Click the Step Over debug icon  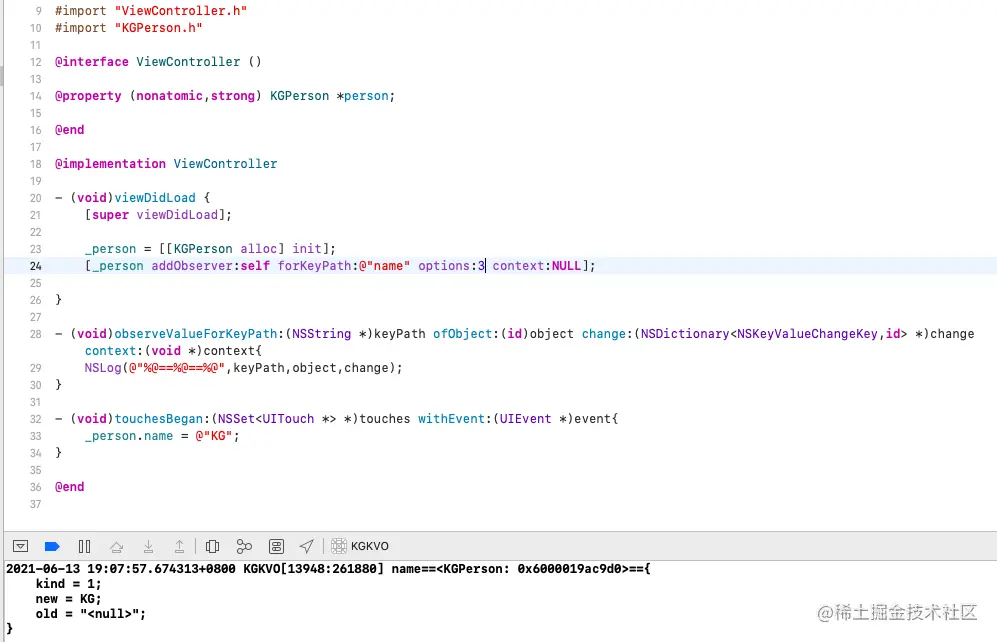[116, 546]
